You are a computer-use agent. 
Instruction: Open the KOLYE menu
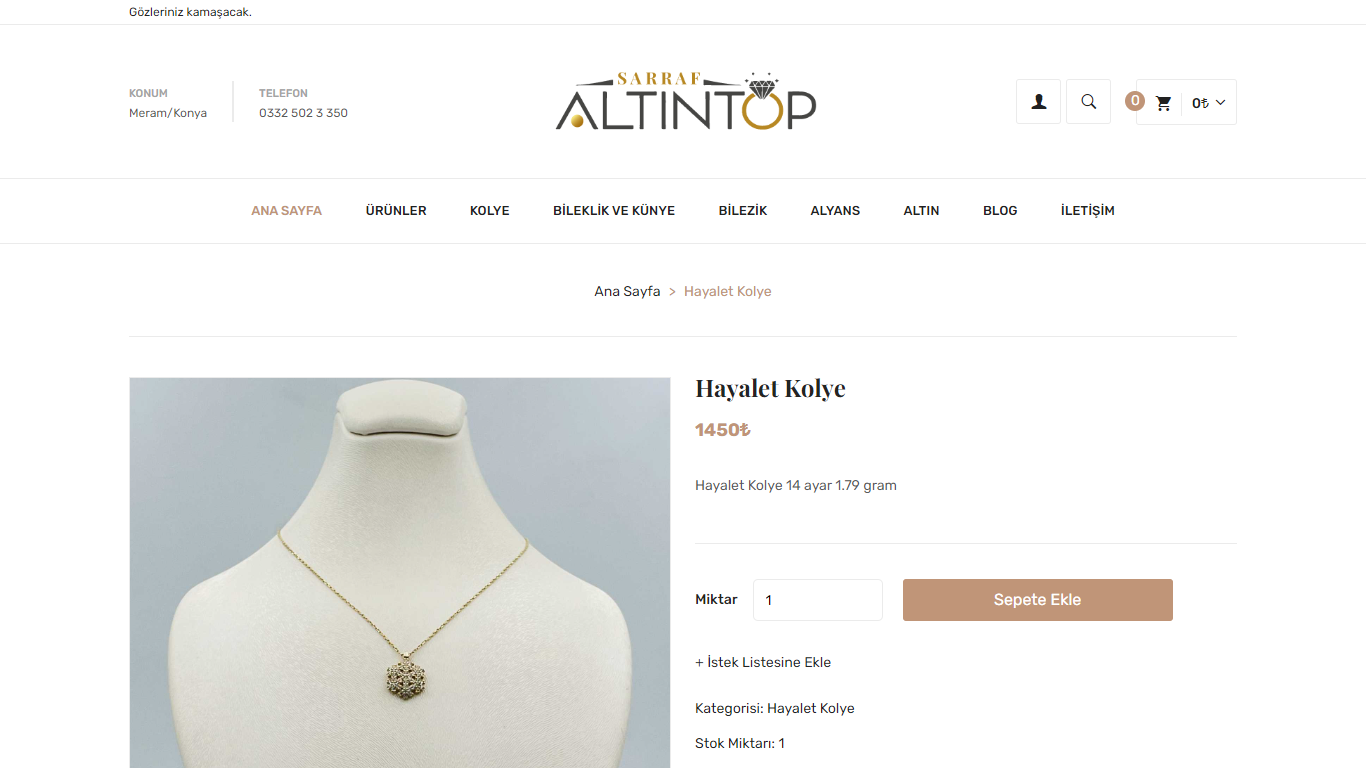(x=490, y=211)
